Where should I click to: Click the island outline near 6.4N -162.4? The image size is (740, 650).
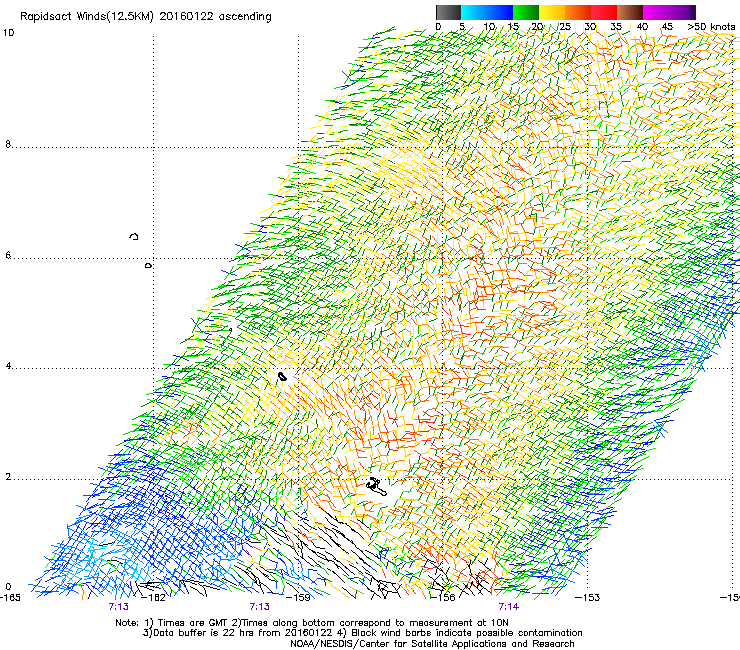pyautogui.click(x=134, y=236)
